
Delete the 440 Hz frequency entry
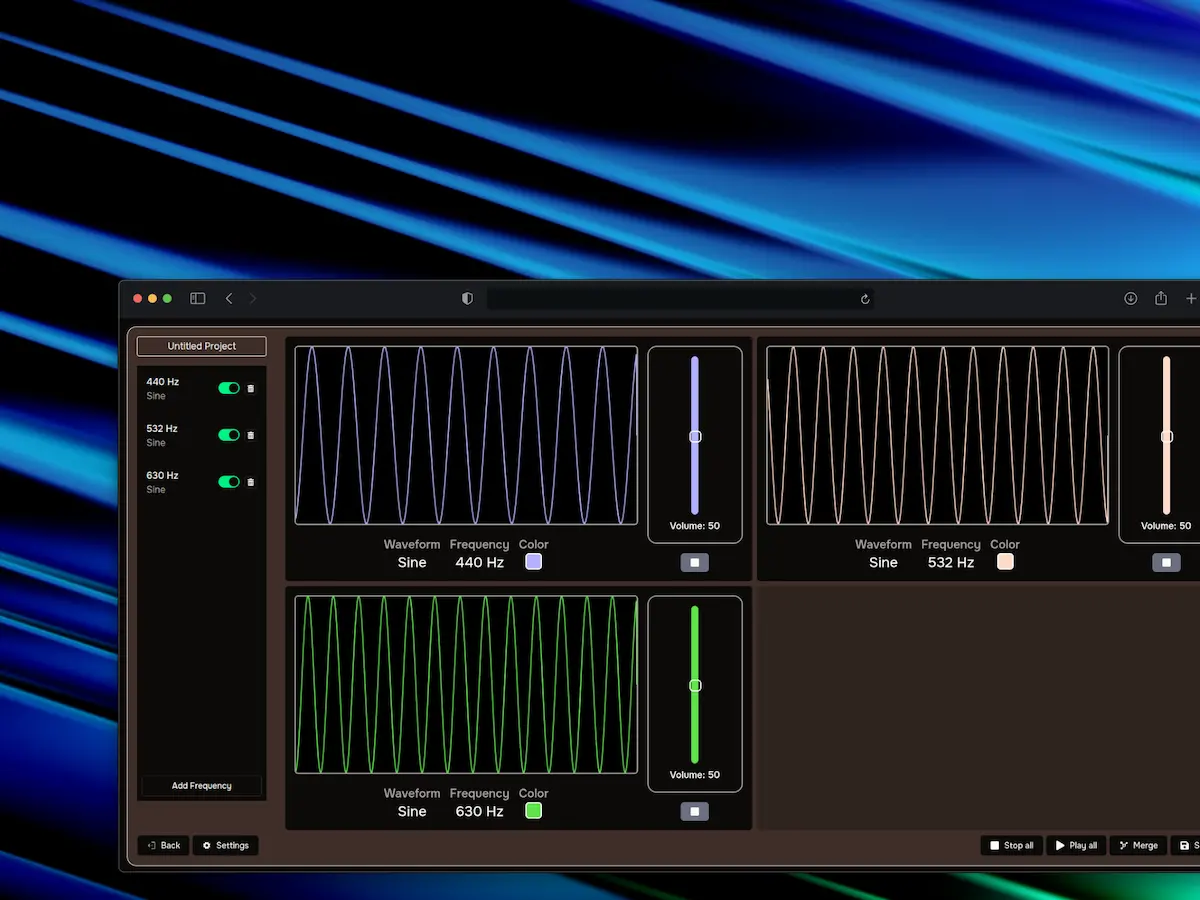pos(250,388)
